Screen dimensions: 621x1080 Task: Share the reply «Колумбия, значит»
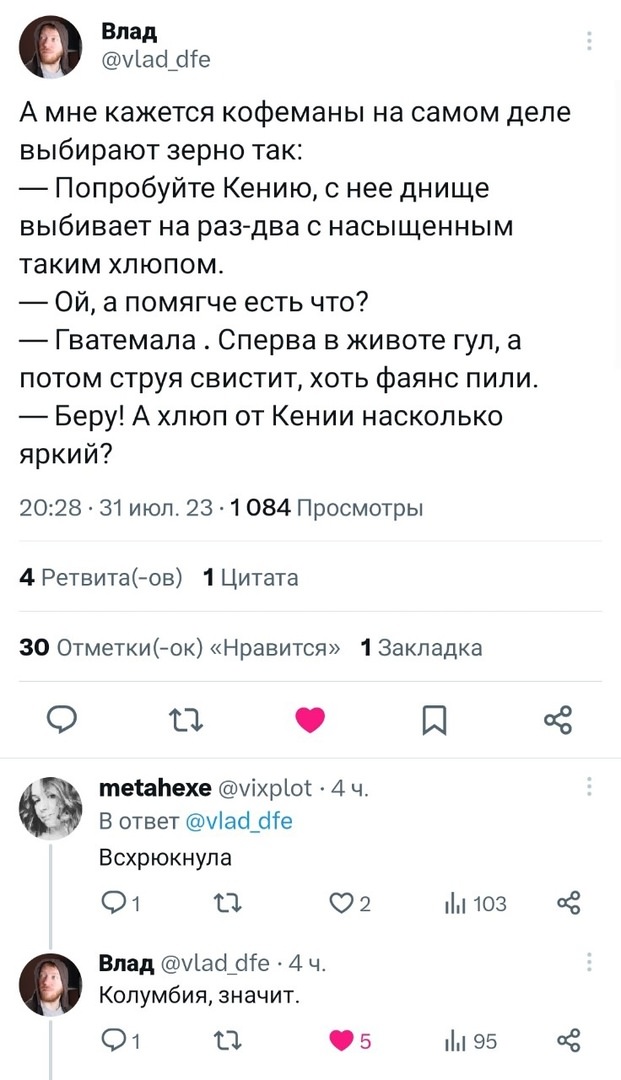(568, 1040)
